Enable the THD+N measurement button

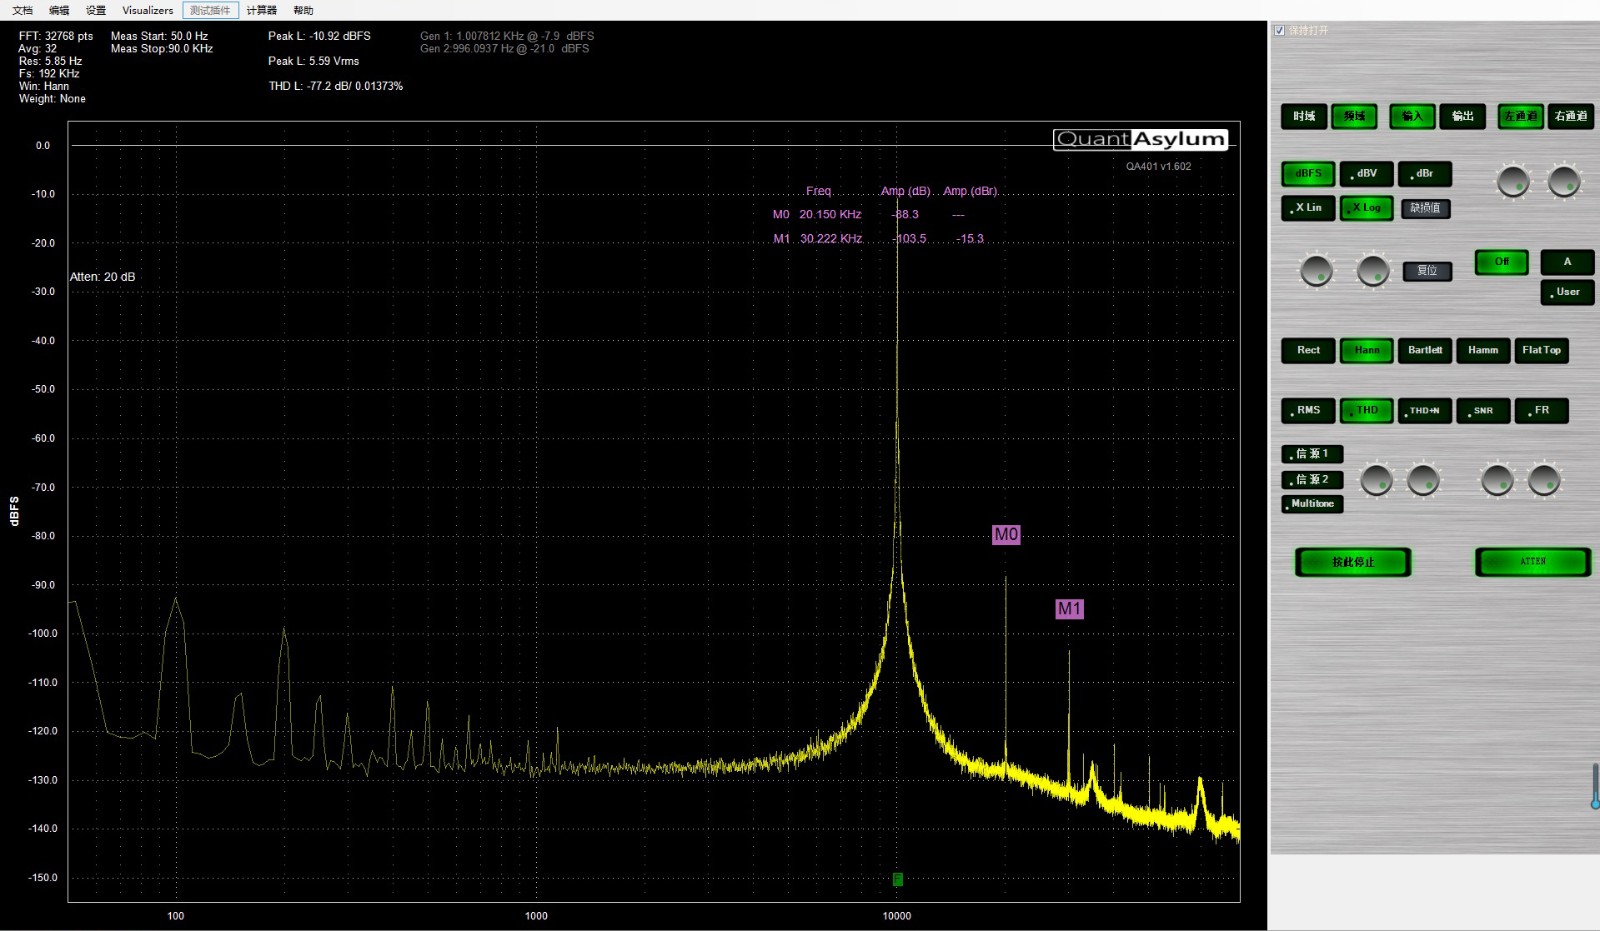coord(1424,411)
